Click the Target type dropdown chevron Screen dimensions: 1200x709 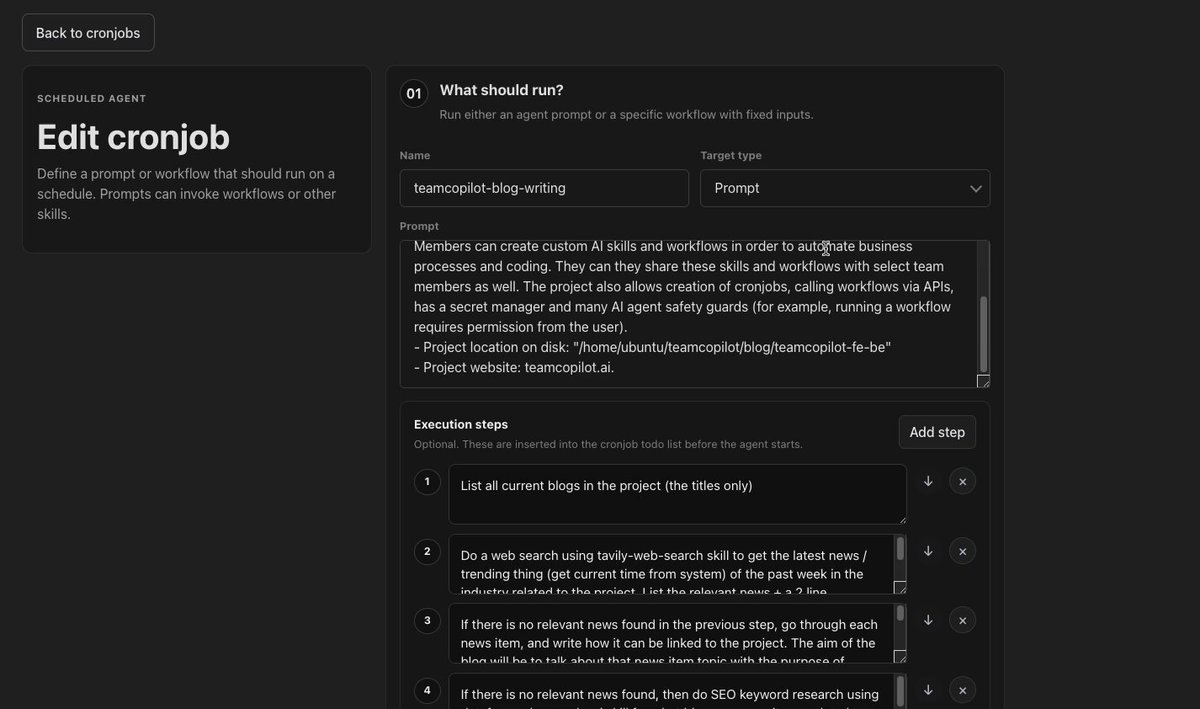tap(976, 188)
